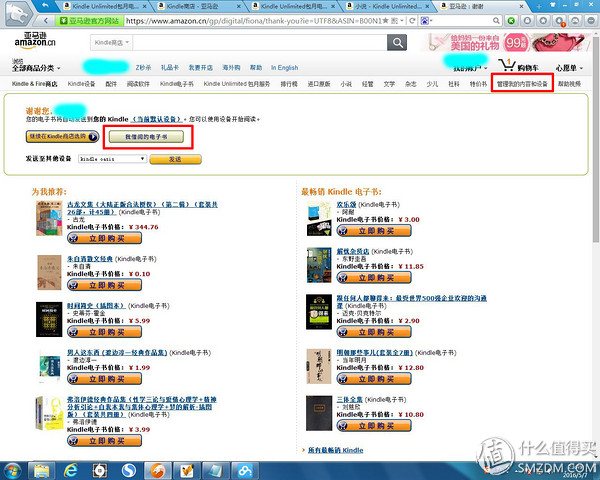Click the browser search box magnifier icon
Image resolution: width=600 pixels, height=480 pixels.
tap(496, 21)
